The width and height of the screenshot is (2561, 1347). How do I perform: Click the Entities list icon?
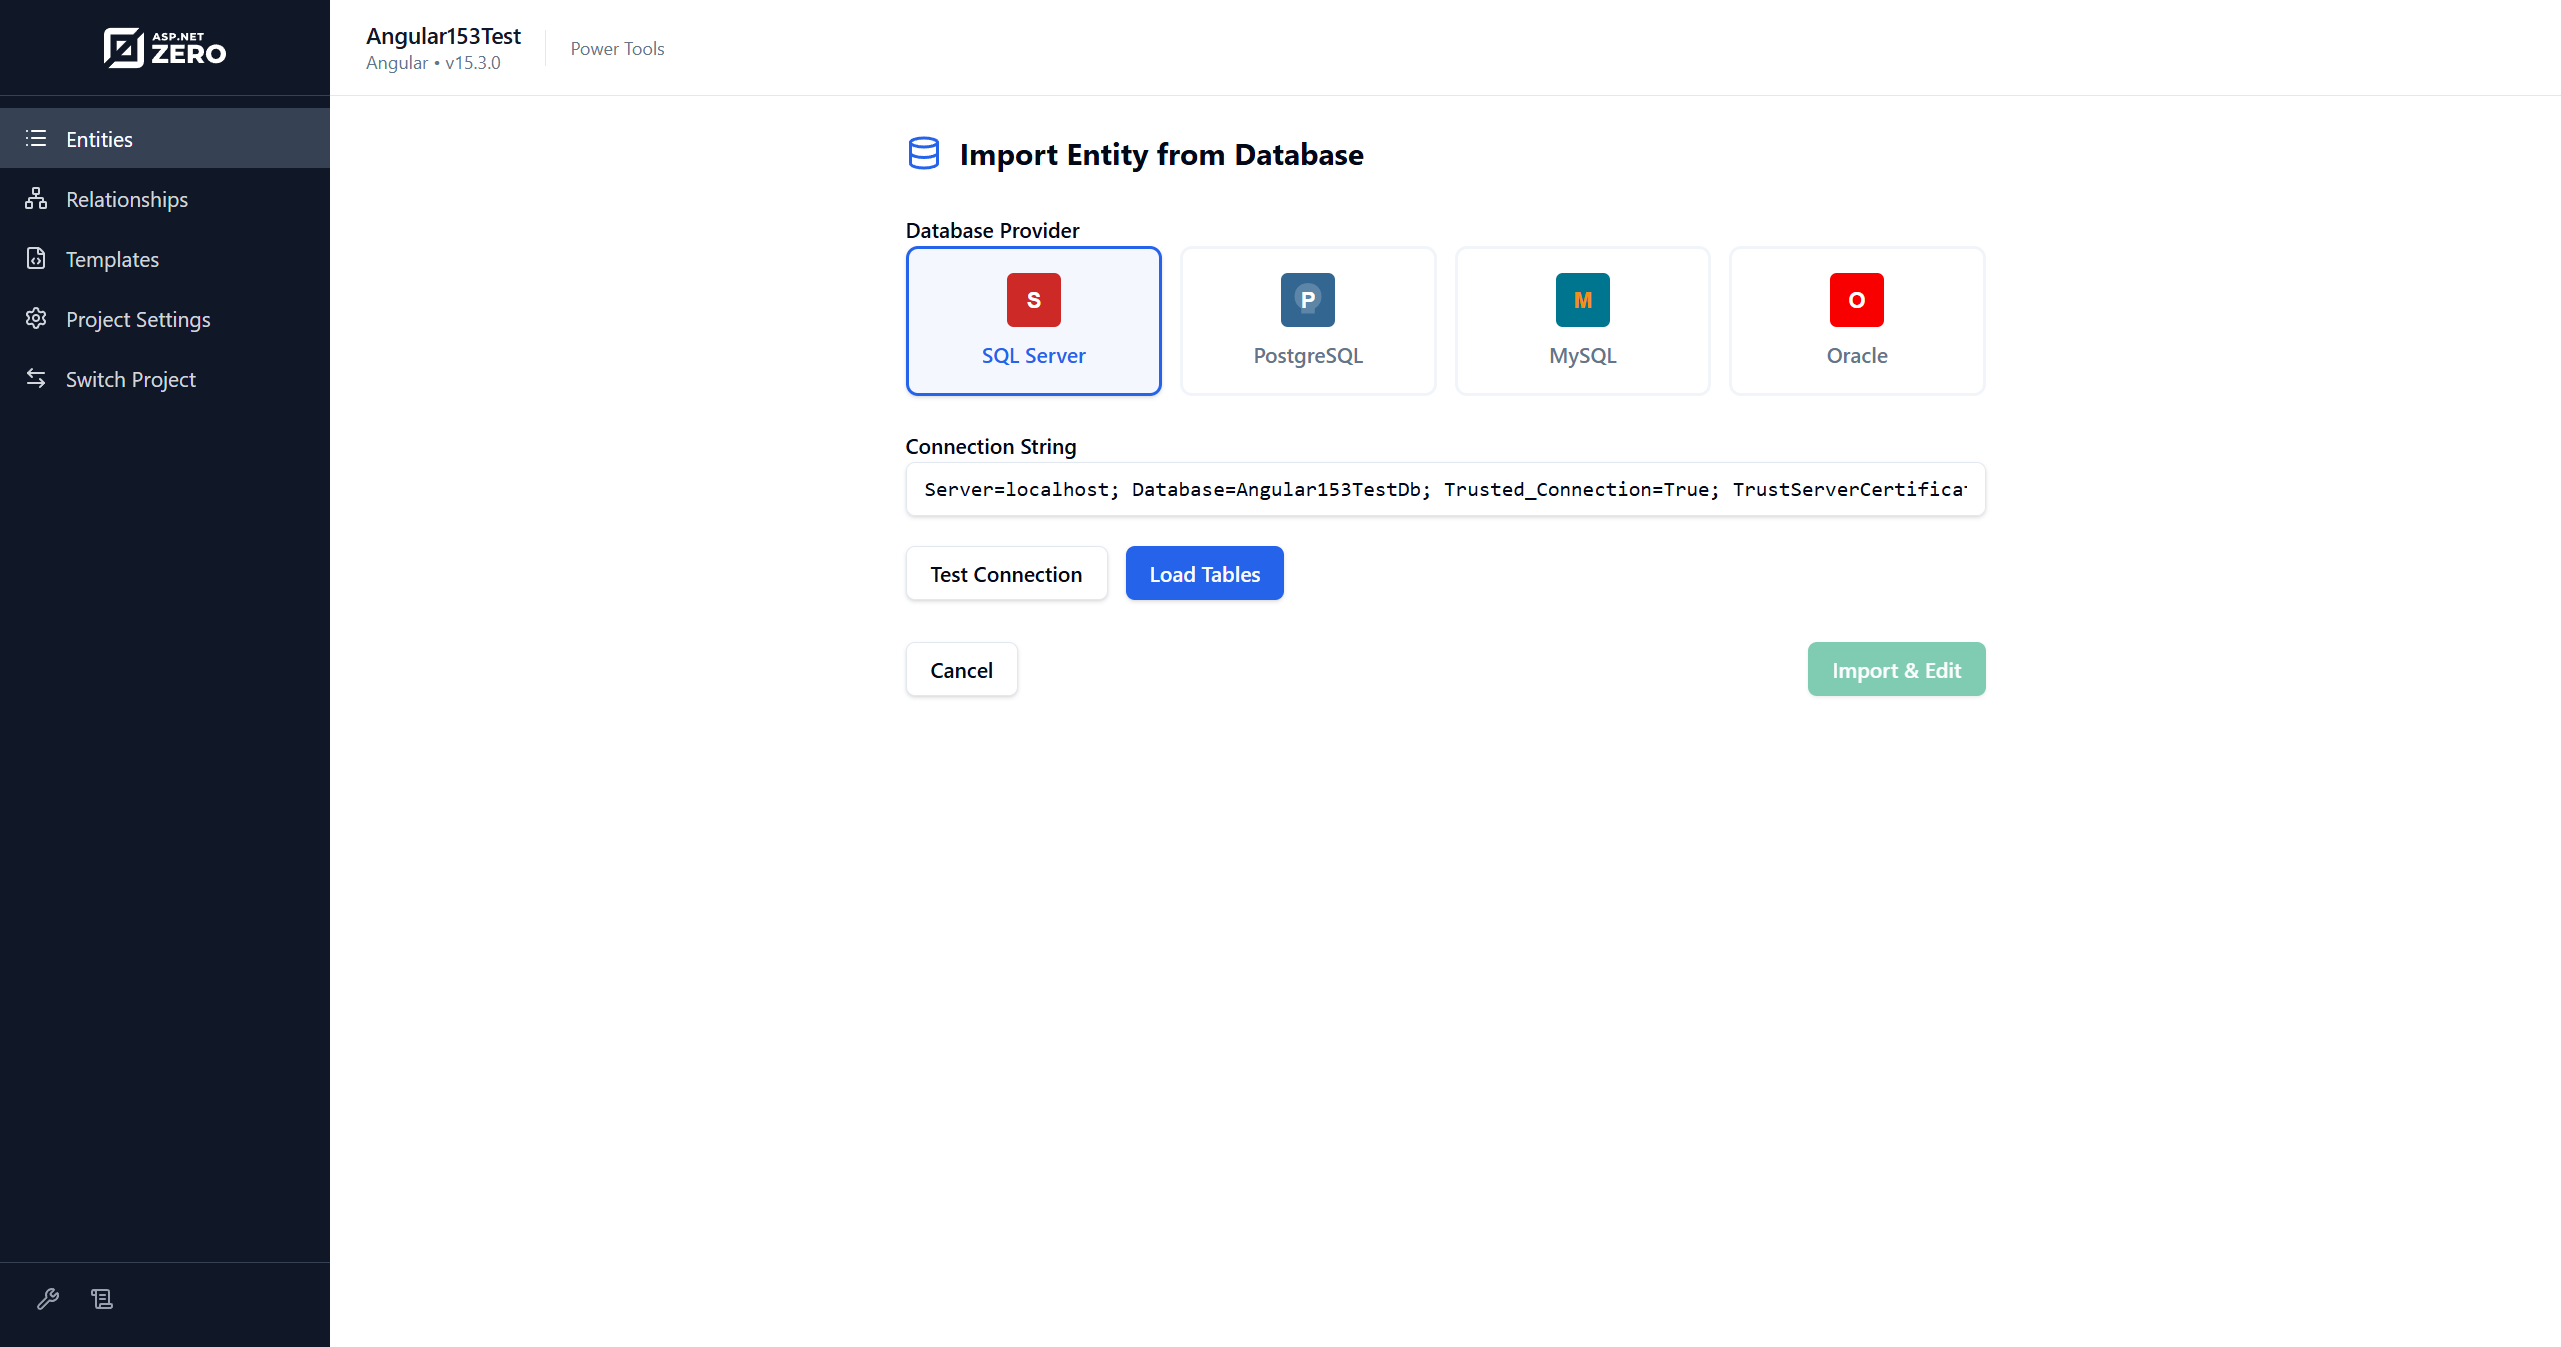(36, 139)
